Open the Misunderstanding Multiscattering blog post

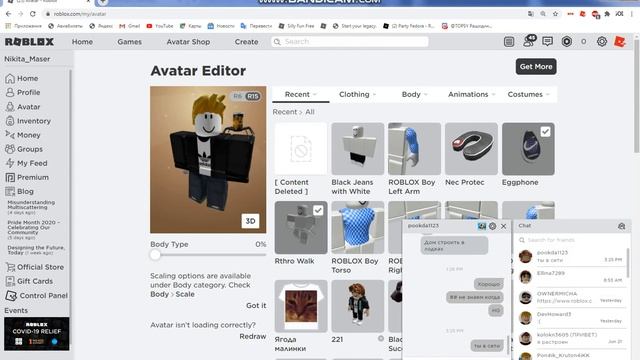click(x=31, y=207)
